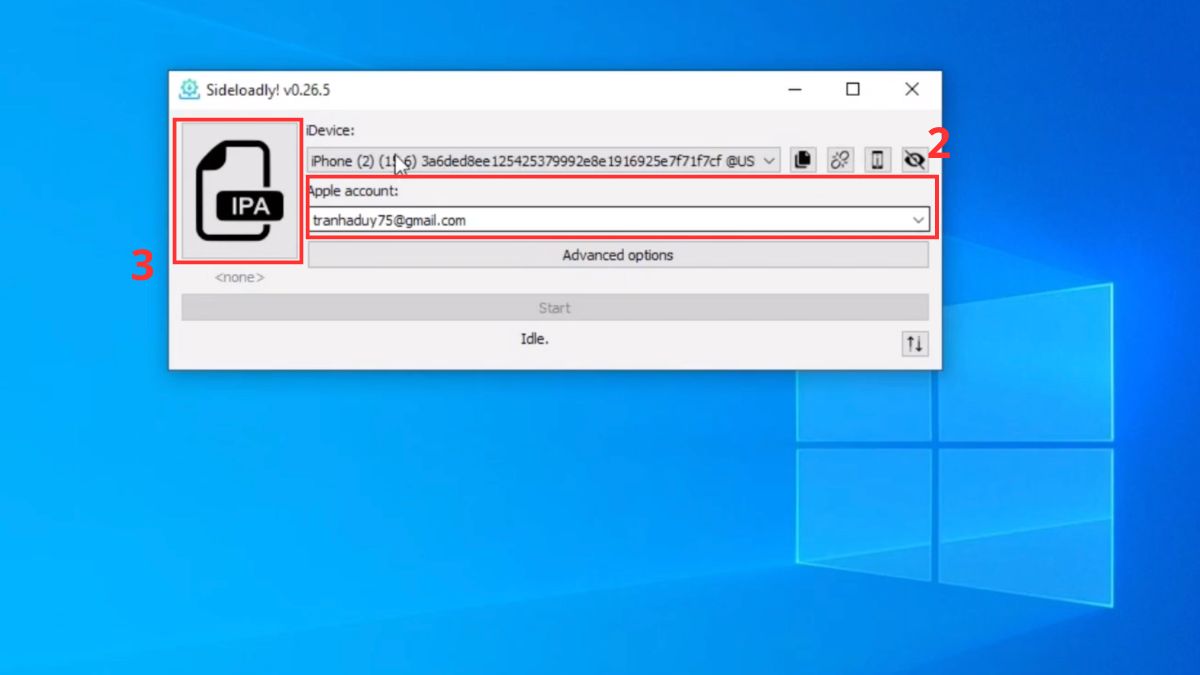Click the "Idle." status text
Screen dimensions: 1200x675
pos(534,339)
